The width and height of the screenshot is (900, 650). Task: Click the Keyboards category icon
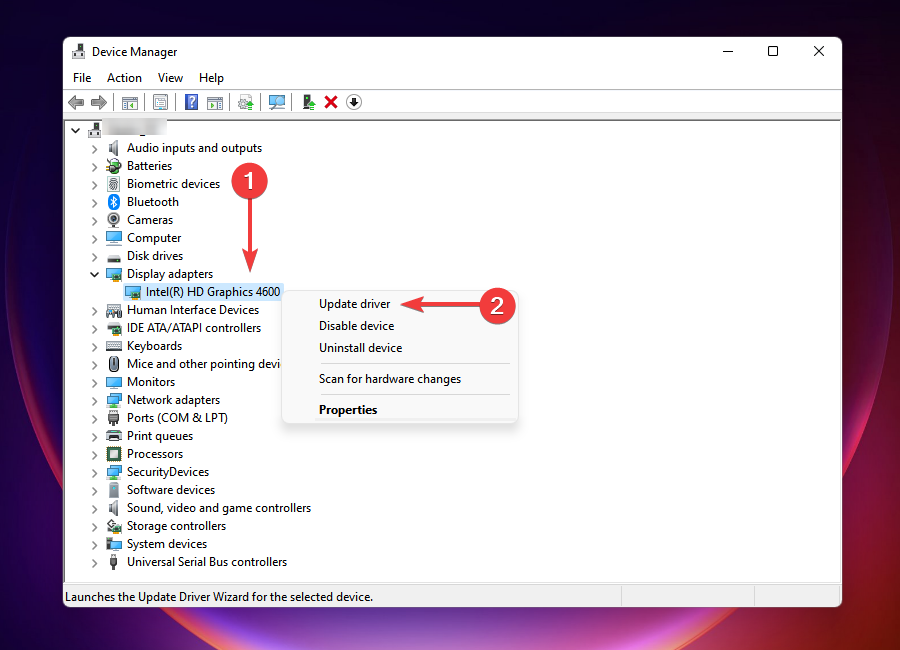click(114, 346)
